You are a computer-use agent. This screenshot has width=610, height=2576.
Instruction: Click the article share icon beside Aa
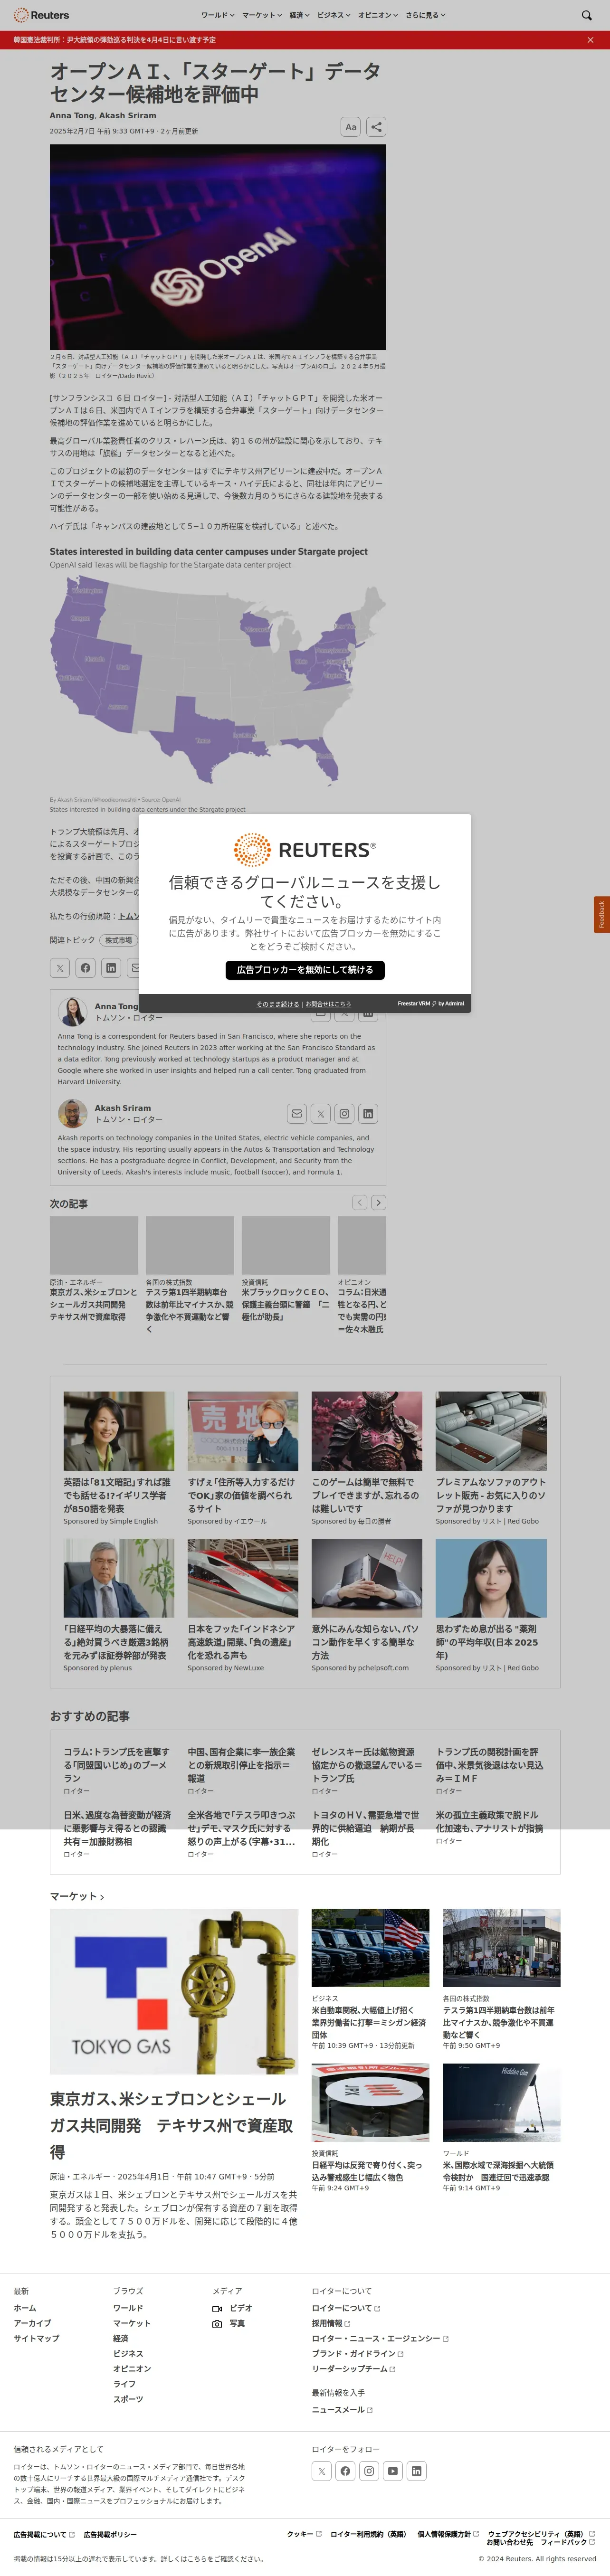point(376,127)
